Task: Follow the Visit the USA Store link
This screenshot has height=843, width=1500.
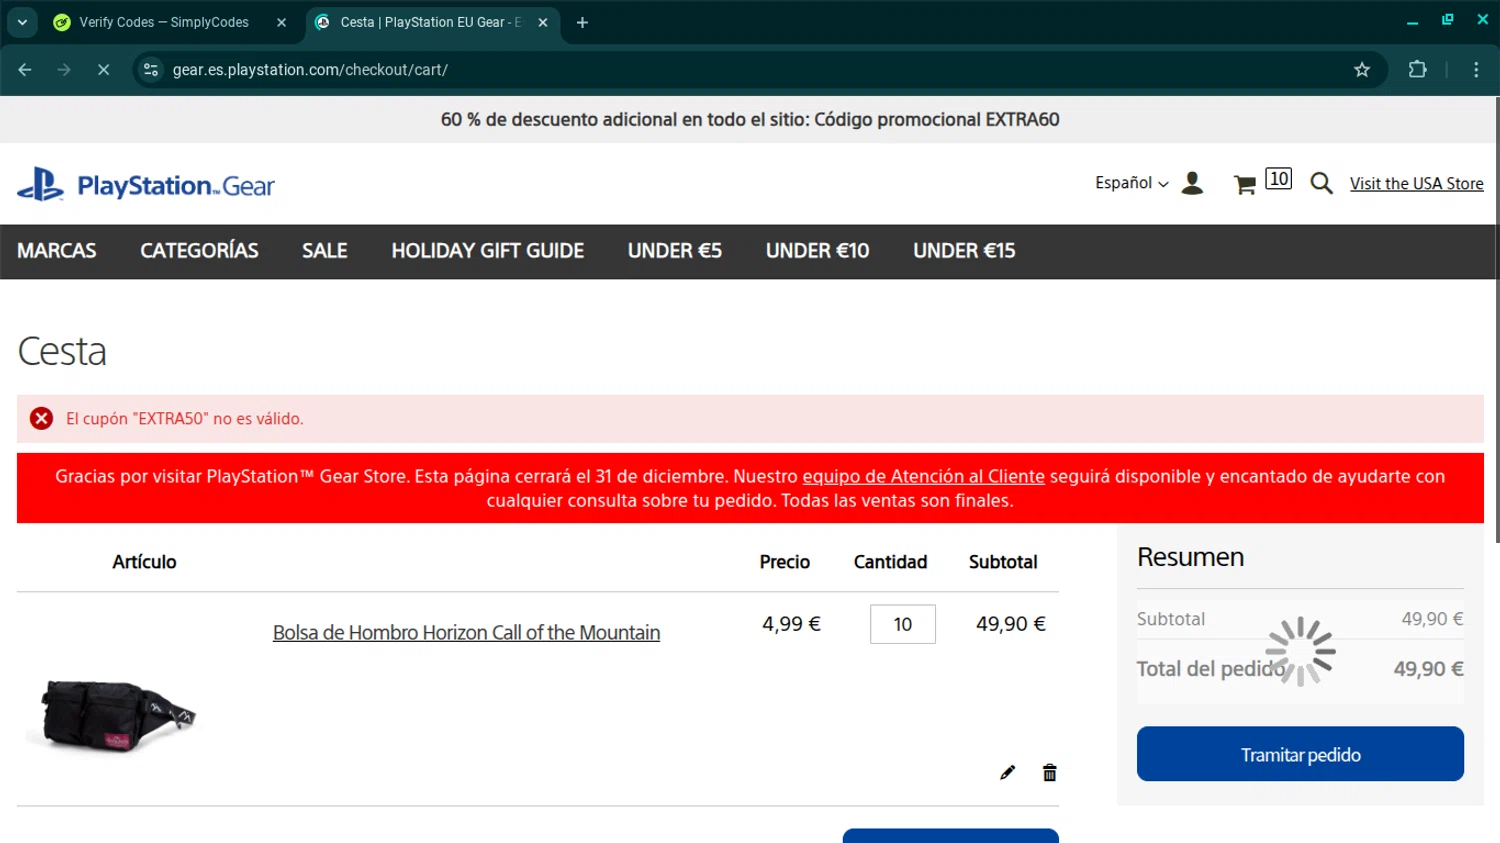Action: click(x=1416, y=183)
